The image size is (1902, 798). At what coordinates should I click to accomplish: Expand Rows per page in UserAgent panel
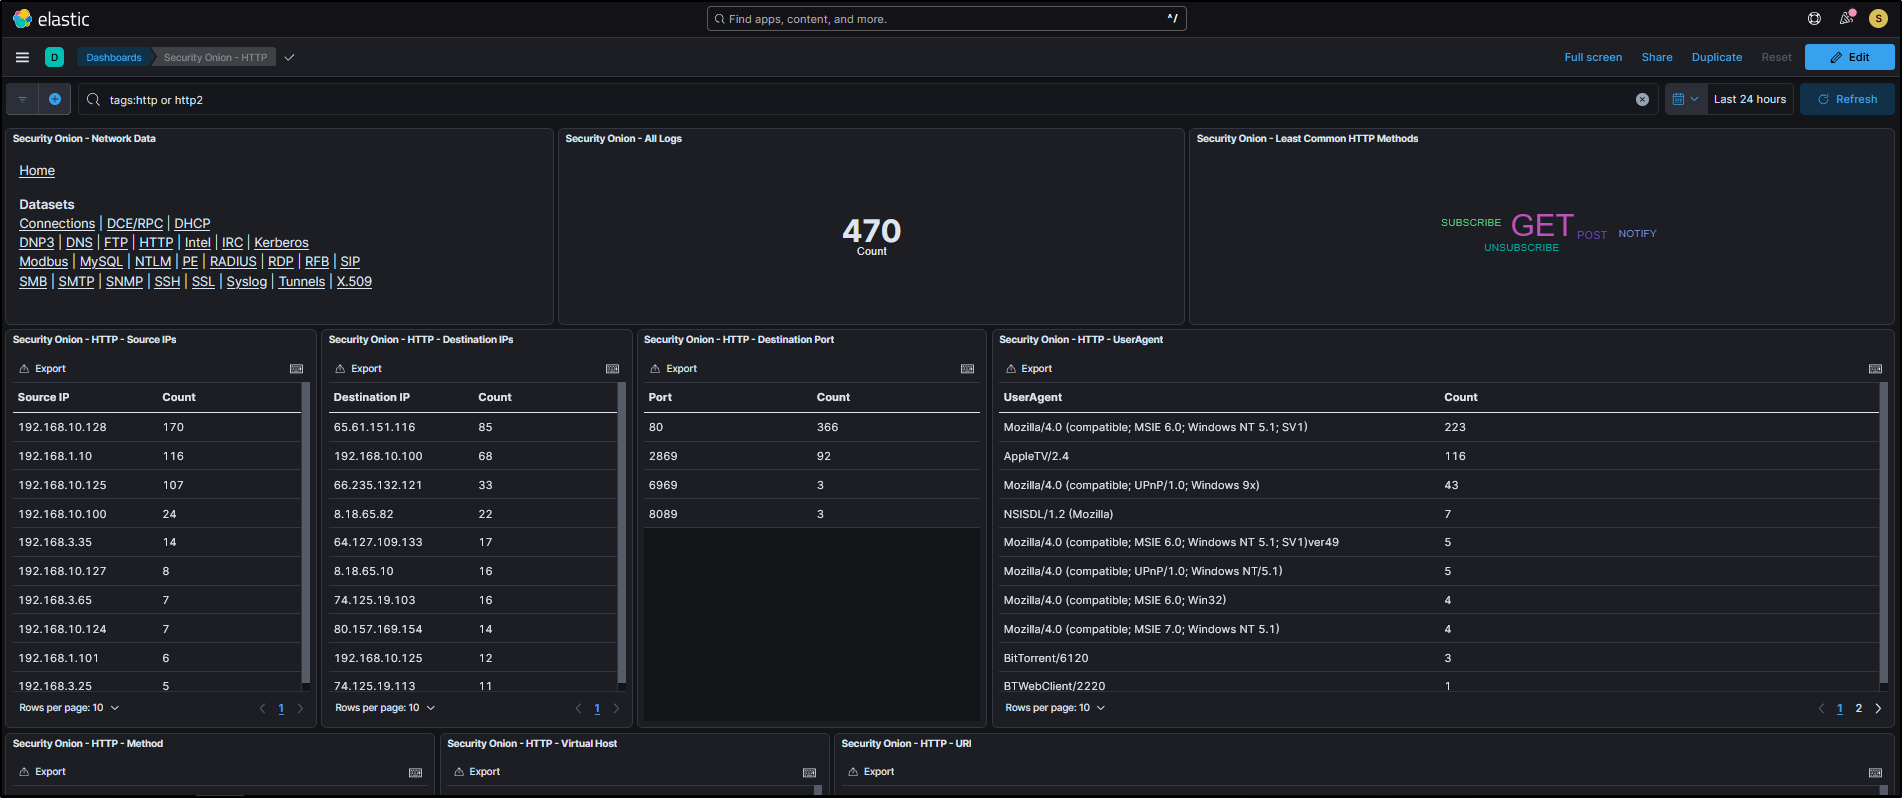tap(1055, 708)
